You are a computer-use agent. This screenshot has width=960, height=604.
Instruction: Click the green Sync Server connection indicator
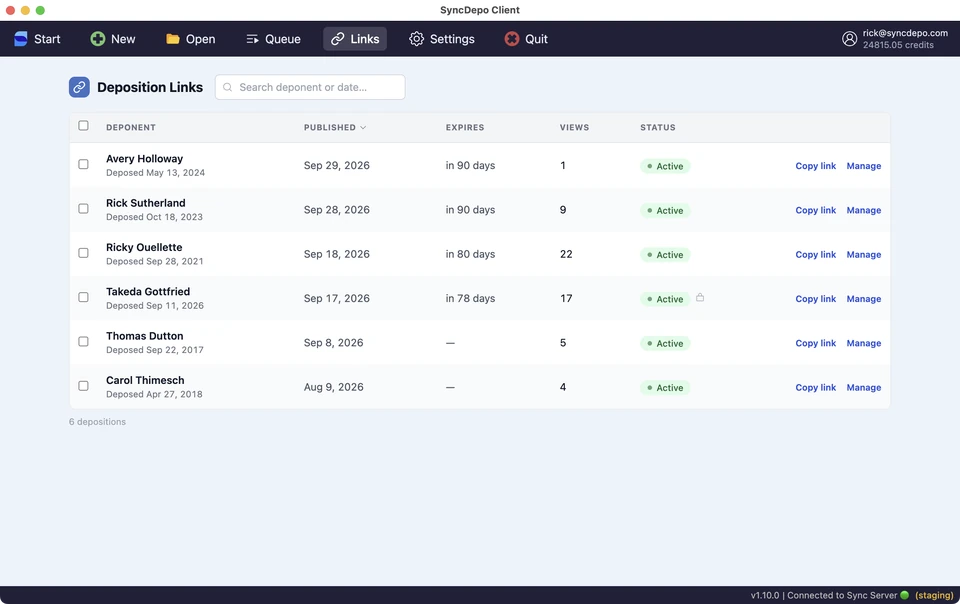[904, 595]
